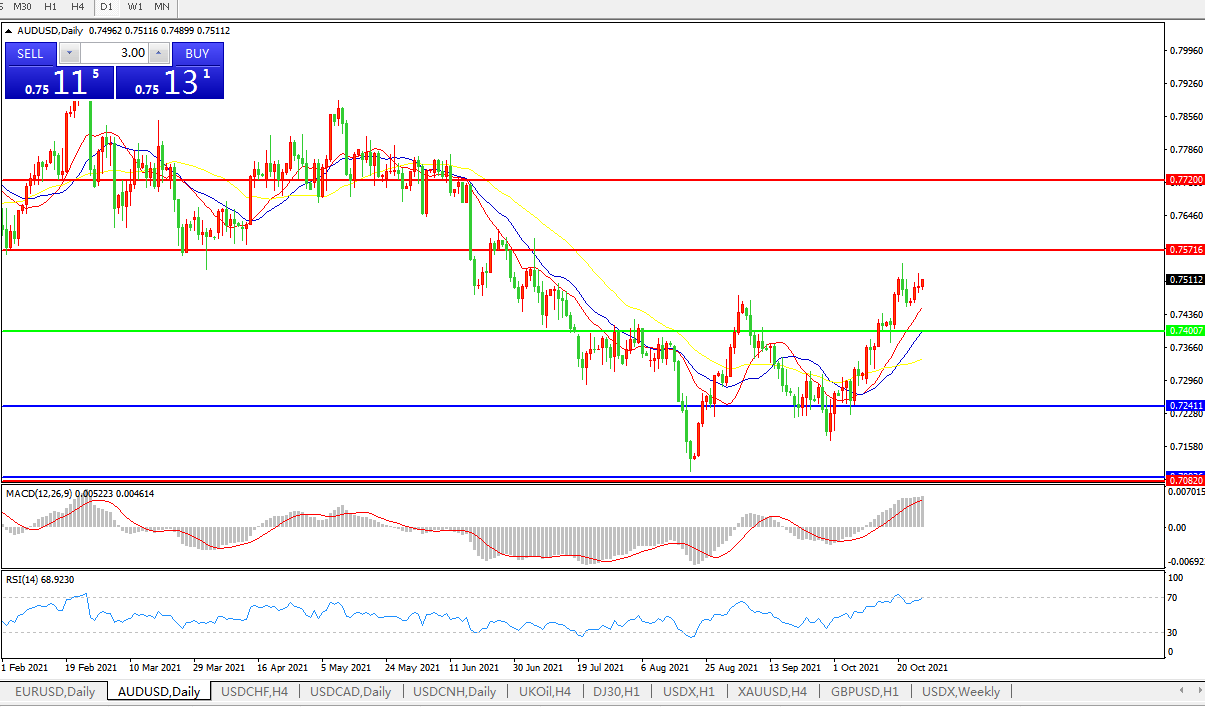Switch to H1 timeframe
This screenshot has height=707, width=1205.
(51, 6)
